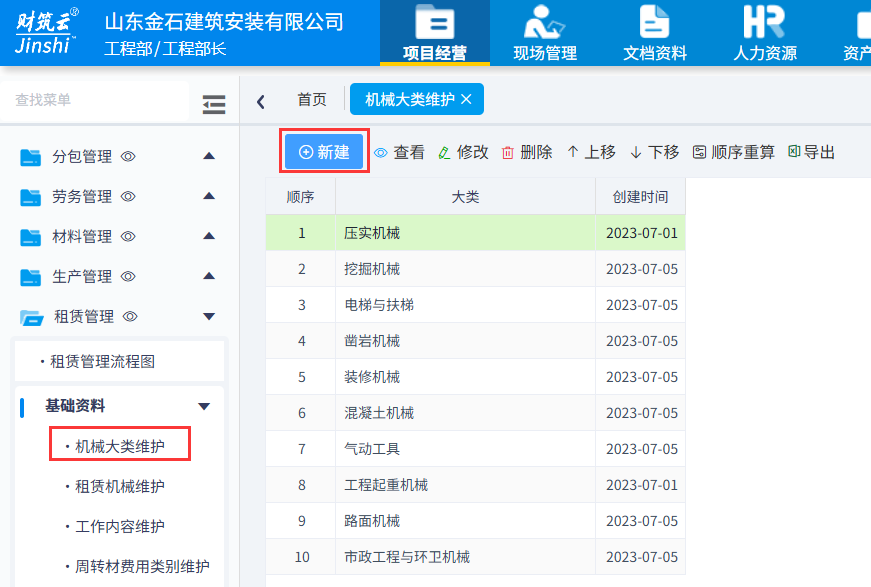Click the 现场管理 worker icon

click(544, 22)
